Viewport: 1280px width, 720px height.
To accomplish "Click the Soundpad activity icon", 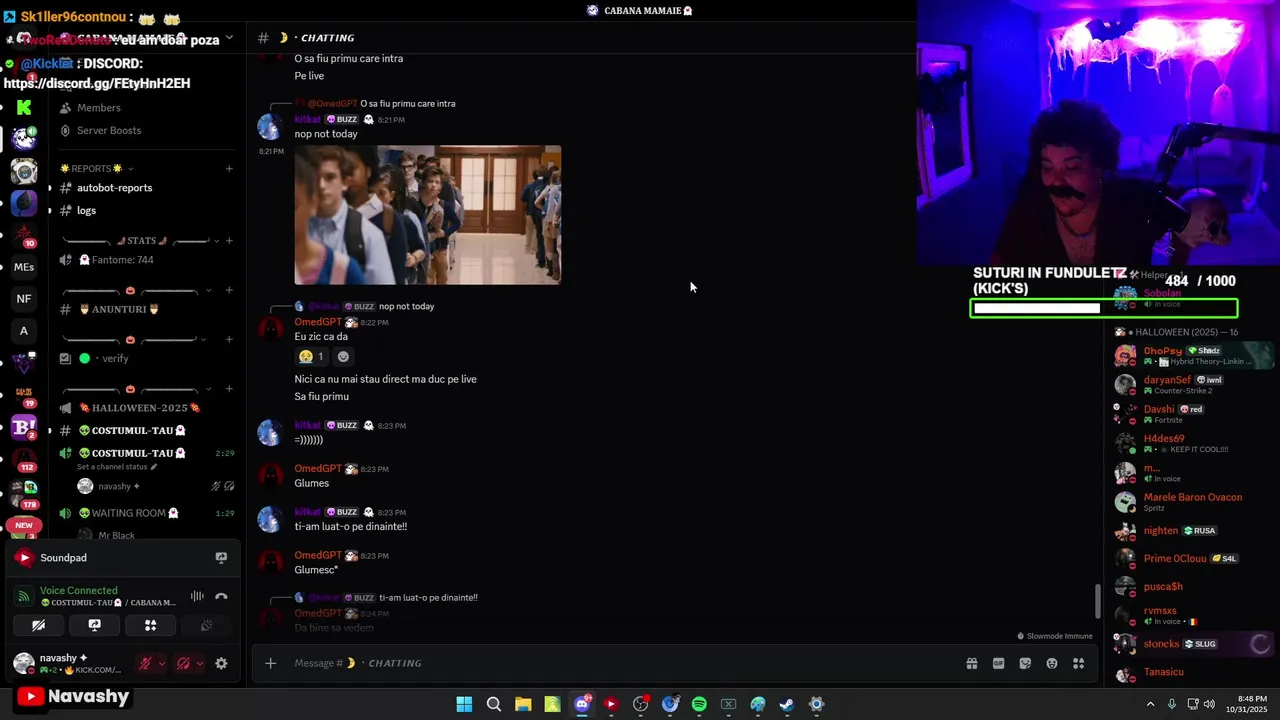I will (x=24, y=558).
